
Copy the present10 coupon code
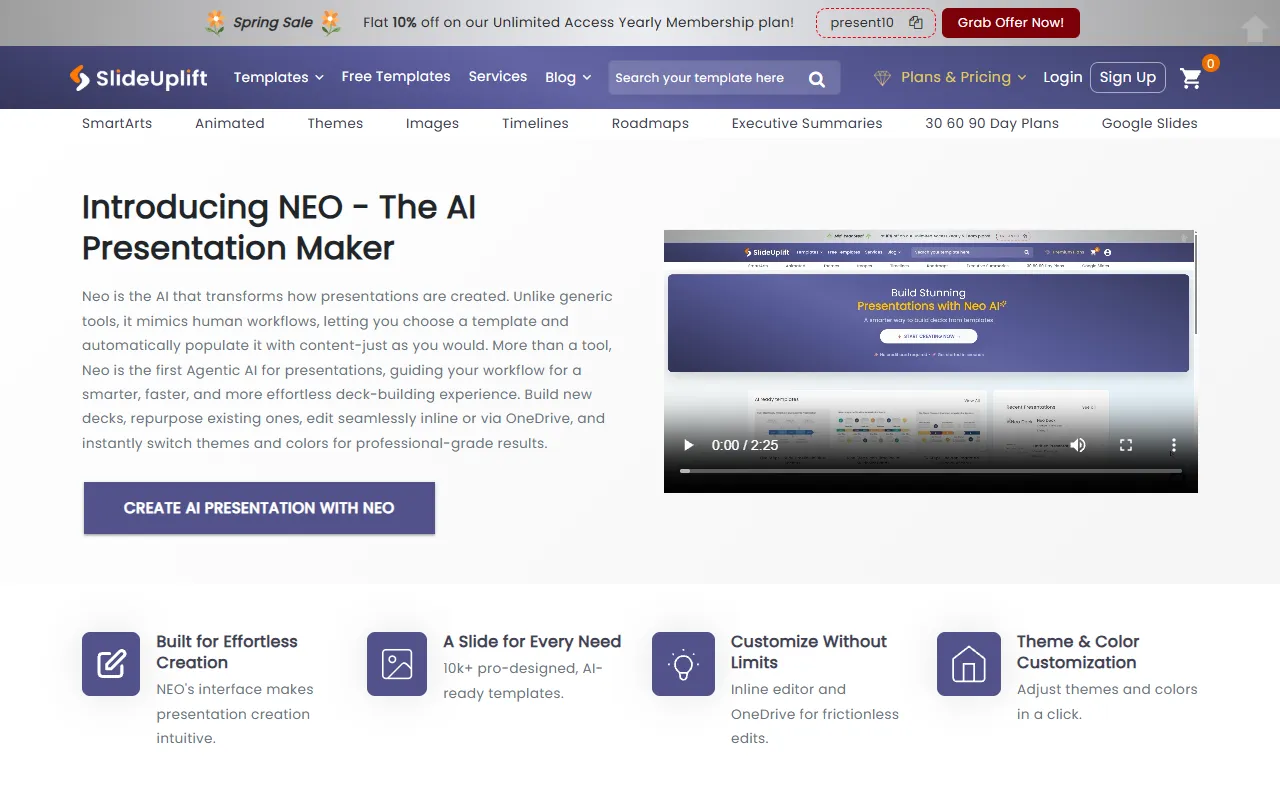(x=916, y=22)
